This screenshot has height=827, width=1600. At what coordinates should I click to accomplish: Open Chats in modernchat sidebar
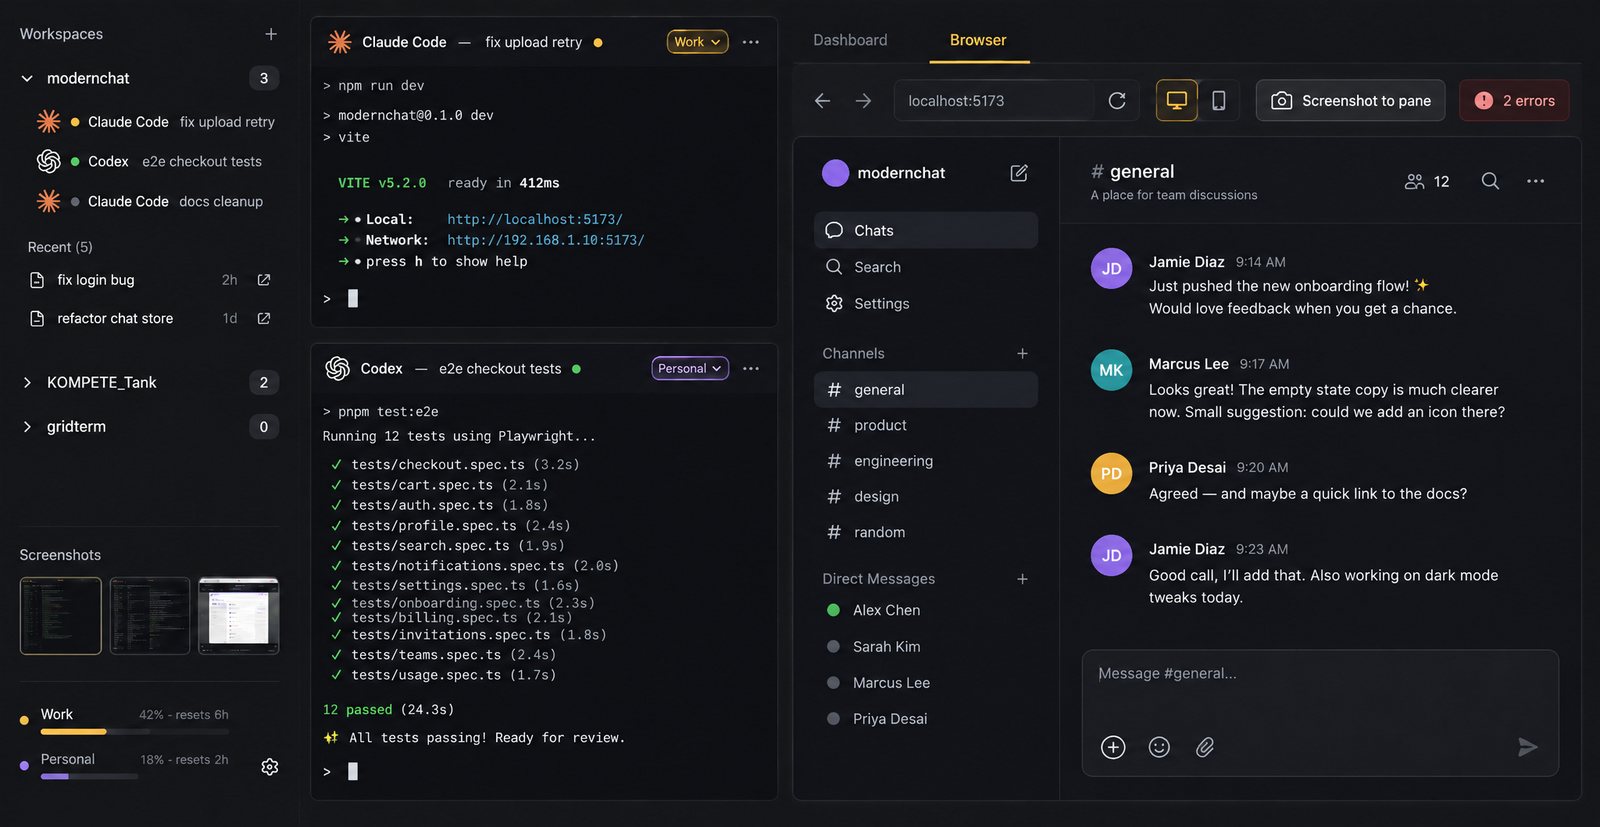point(926,230)
